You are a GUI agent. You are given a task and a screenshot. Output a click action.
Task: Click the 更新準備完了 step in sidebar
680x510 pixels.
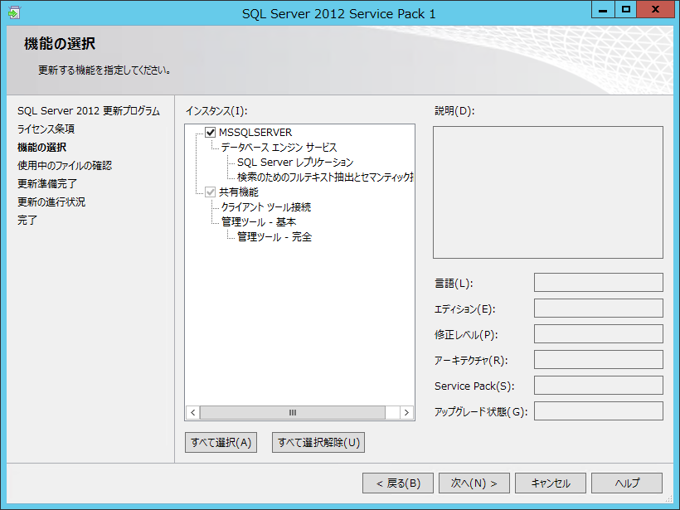click(47, 184)
